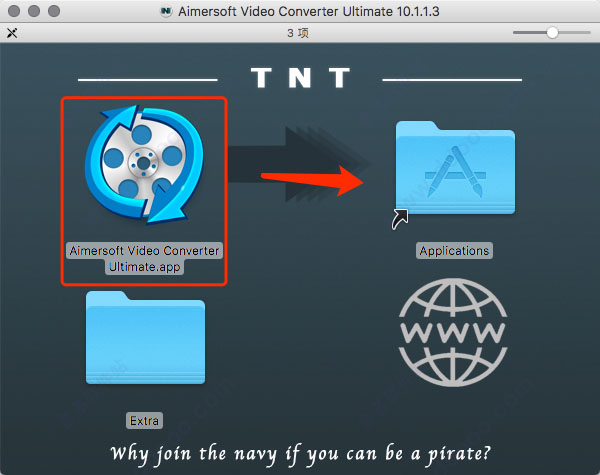The width and height of the screenshot is (600, 475).
Task: Close the disk image window
Action: click(14, 11)
